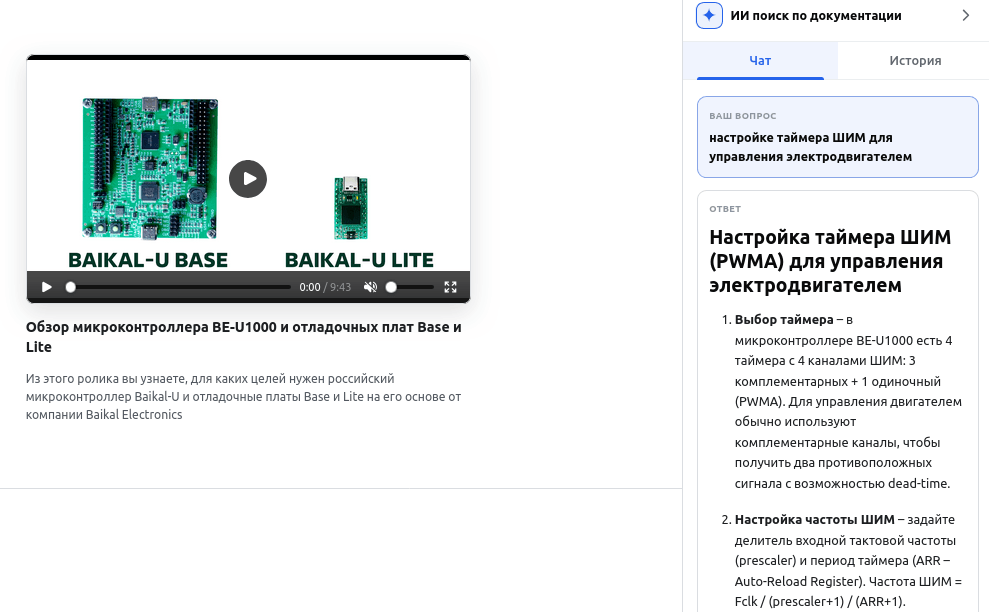The height and width of the screenshot is (612, 989).
Task: Click the video title about BE-U1000 overview
Action: coord(243,337)
